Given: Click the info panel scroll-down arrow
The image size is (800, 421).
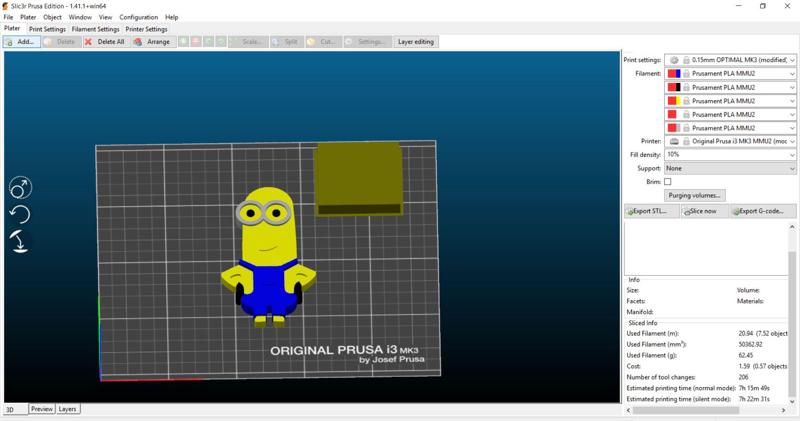Looking at the screenshot, I should pos(792,401).
